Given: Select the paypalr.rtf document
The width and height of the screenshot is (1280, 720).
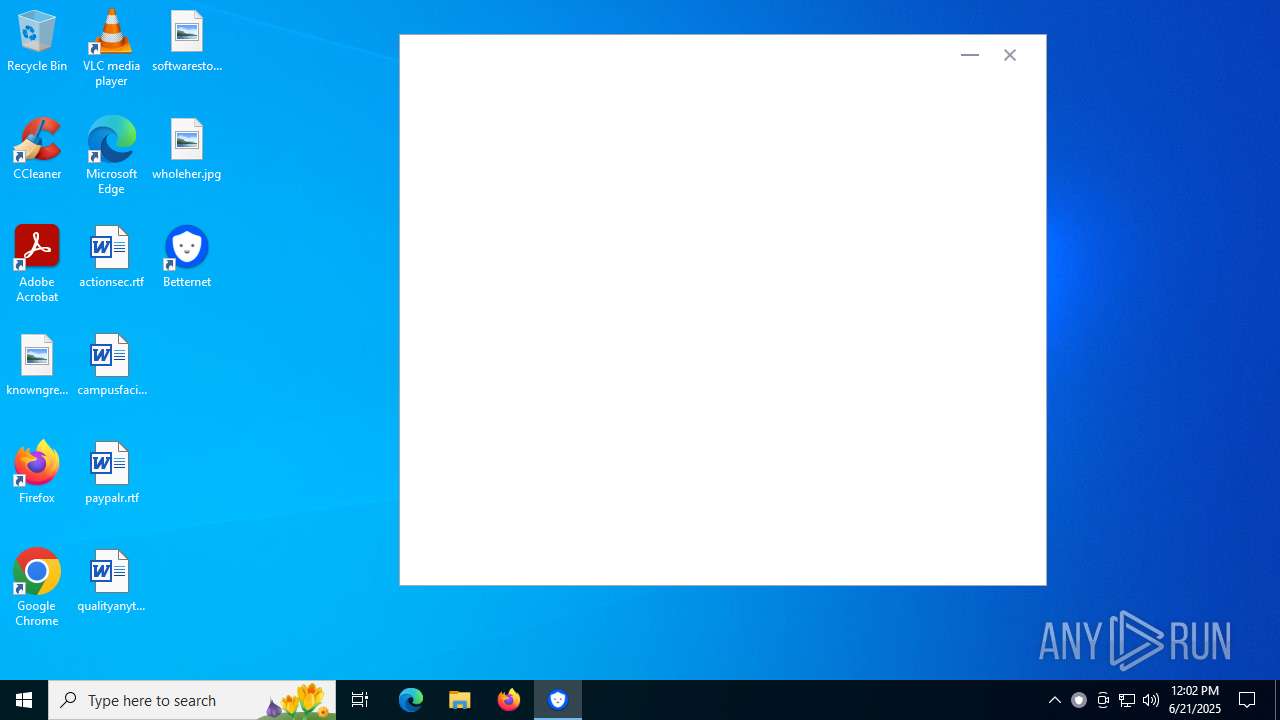Looking at the screenshot, I should pyautogui.click(x=111, y=474).
